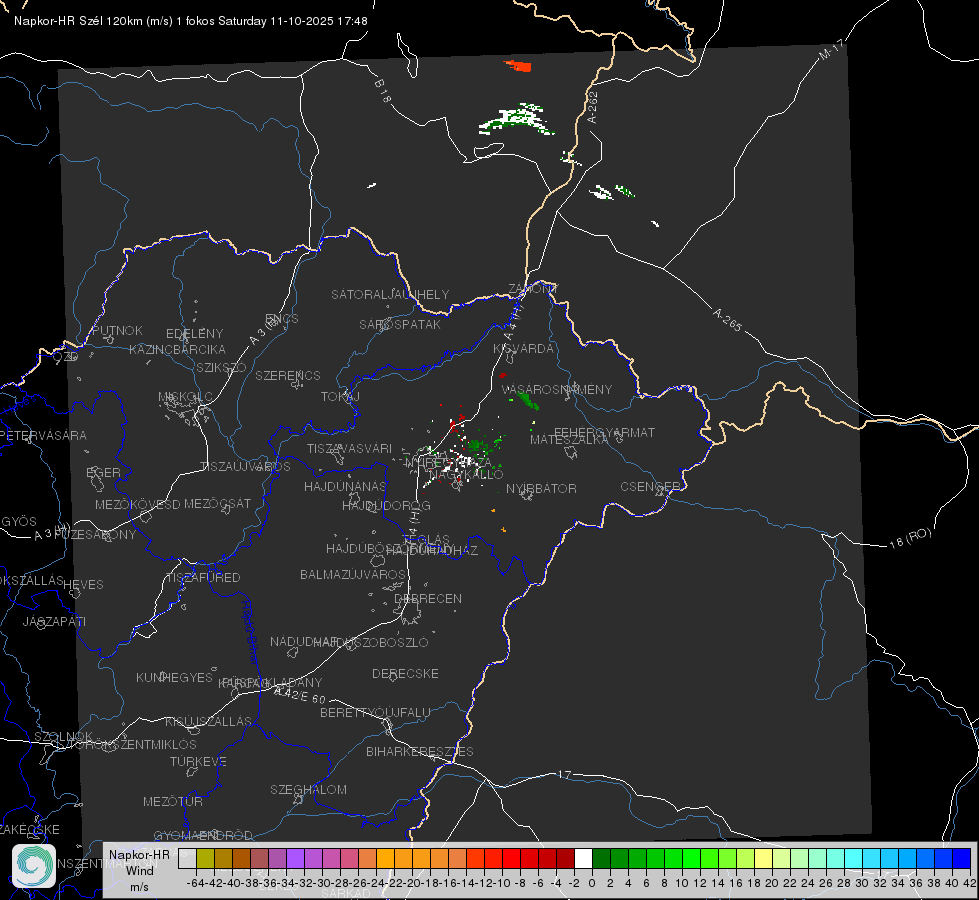
Task: Click the VÁSÁROSNAMÉNY label
Action: point(557,389)
